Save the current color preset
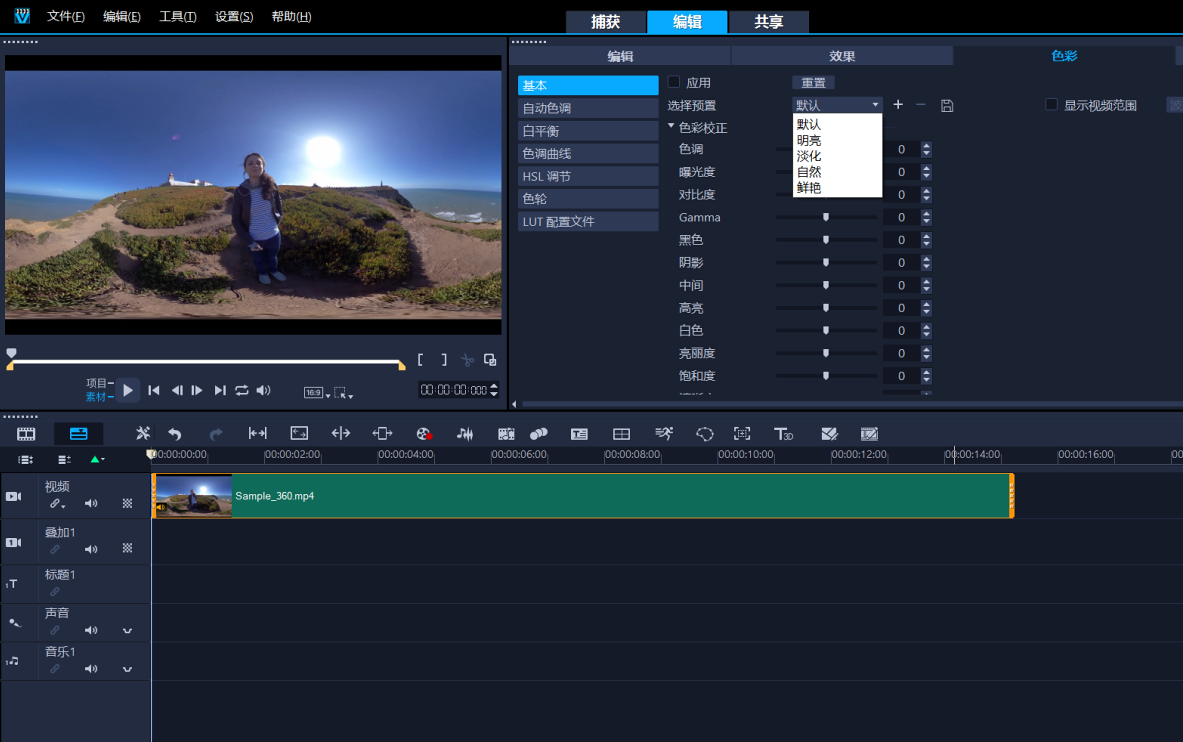Screen dimensions: 1183x742 [x=947, y=105]
